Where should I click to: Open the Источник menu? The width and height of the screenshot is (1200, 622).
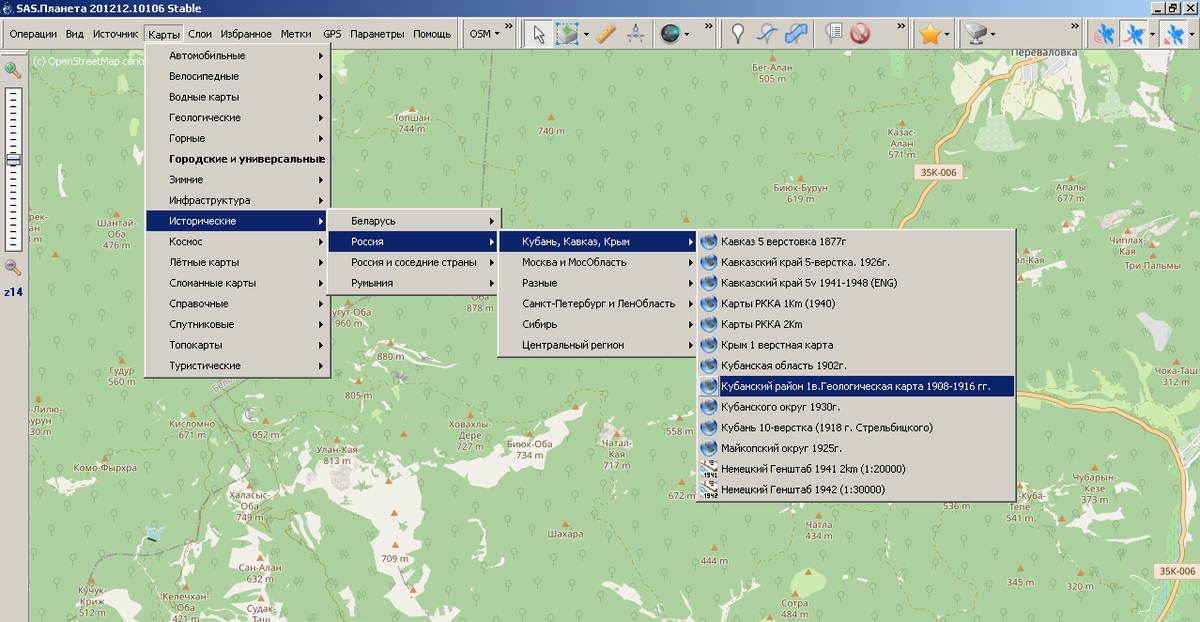(115, 33)
